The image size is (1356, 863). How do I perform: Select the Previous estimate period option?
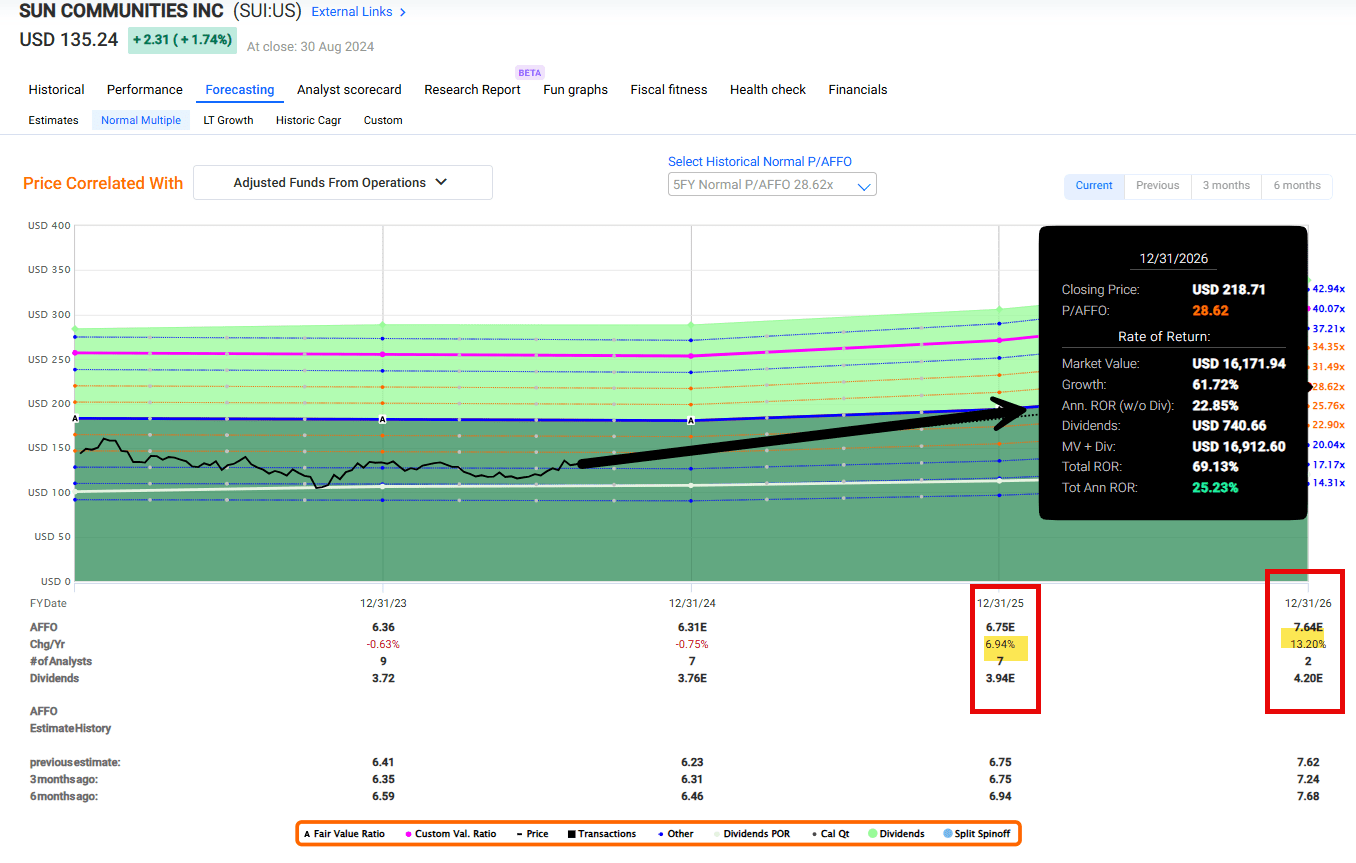(x=1157, y=186)
